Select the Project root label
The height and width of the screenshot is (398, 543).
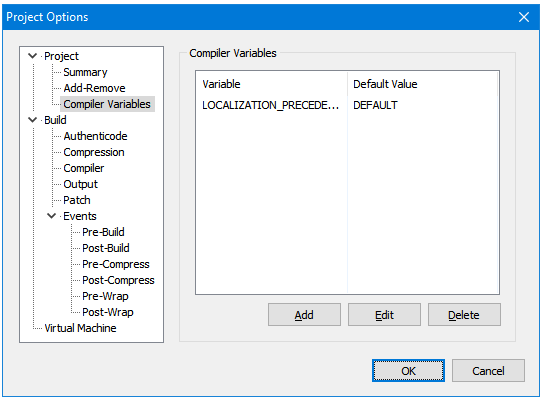(61, 56)
